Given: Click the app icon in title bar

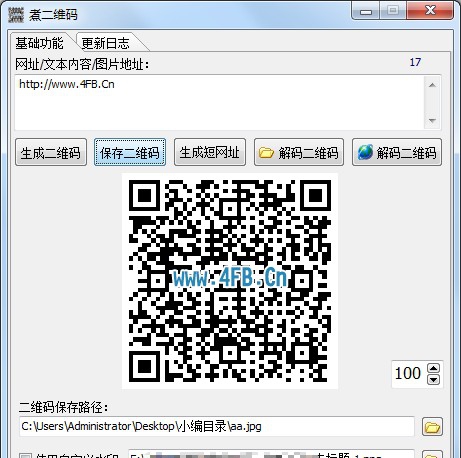Looking at the screenshot, I should (16, 14).
